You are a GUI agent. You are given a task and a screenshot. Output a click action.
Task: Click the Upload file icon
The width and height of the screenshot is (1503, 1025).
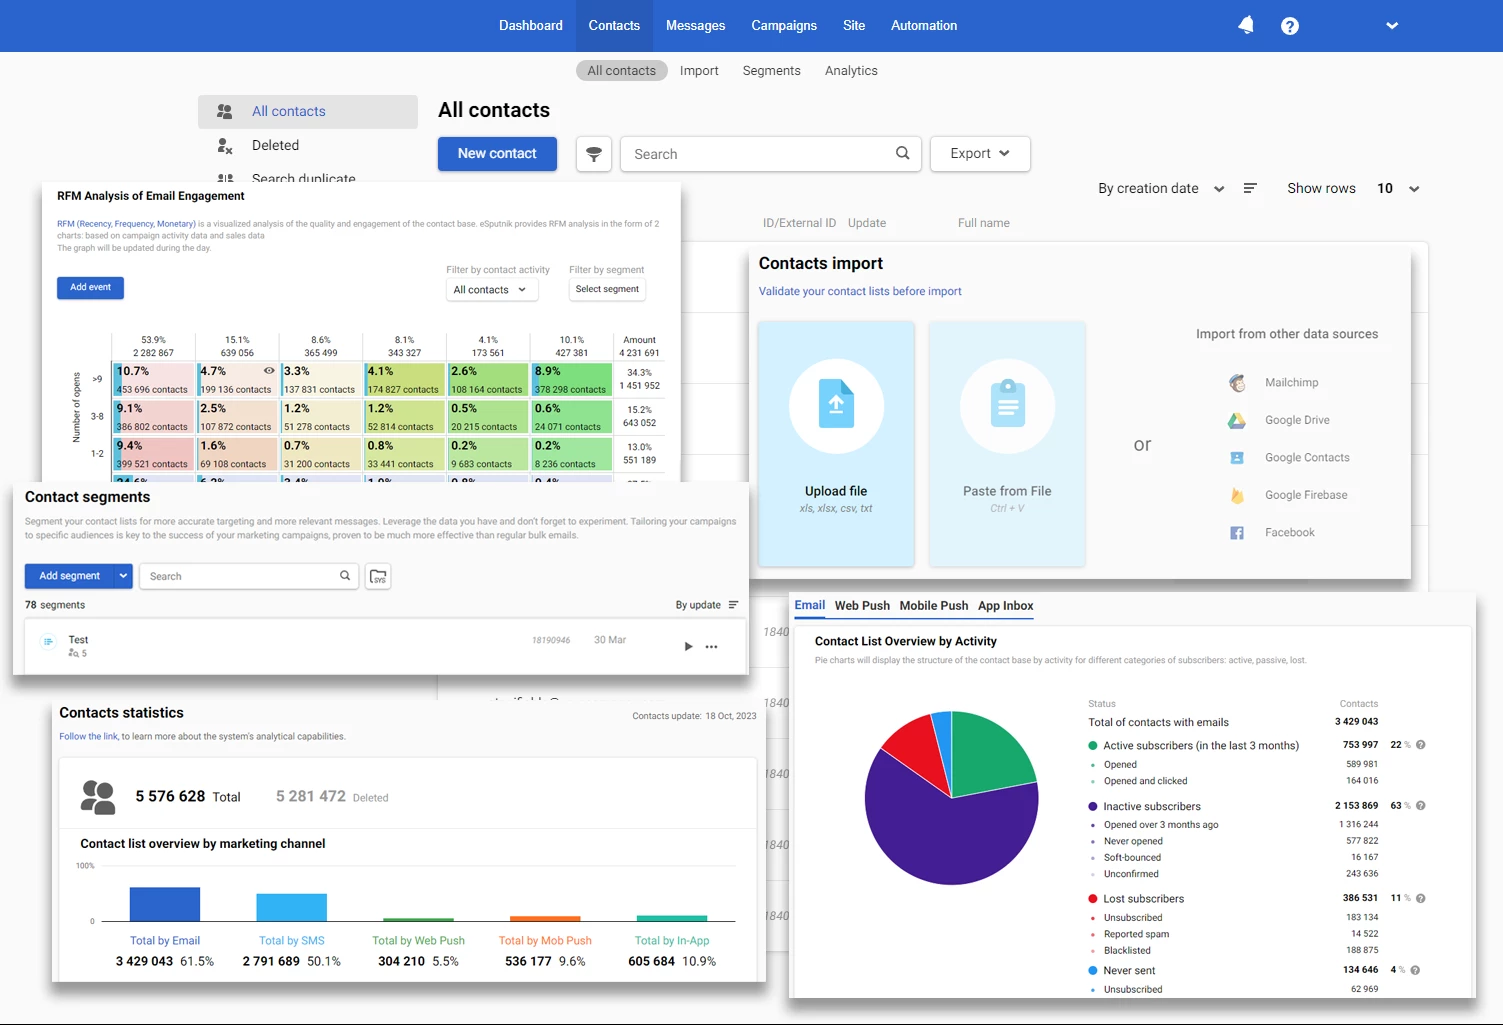click(836, 404)
